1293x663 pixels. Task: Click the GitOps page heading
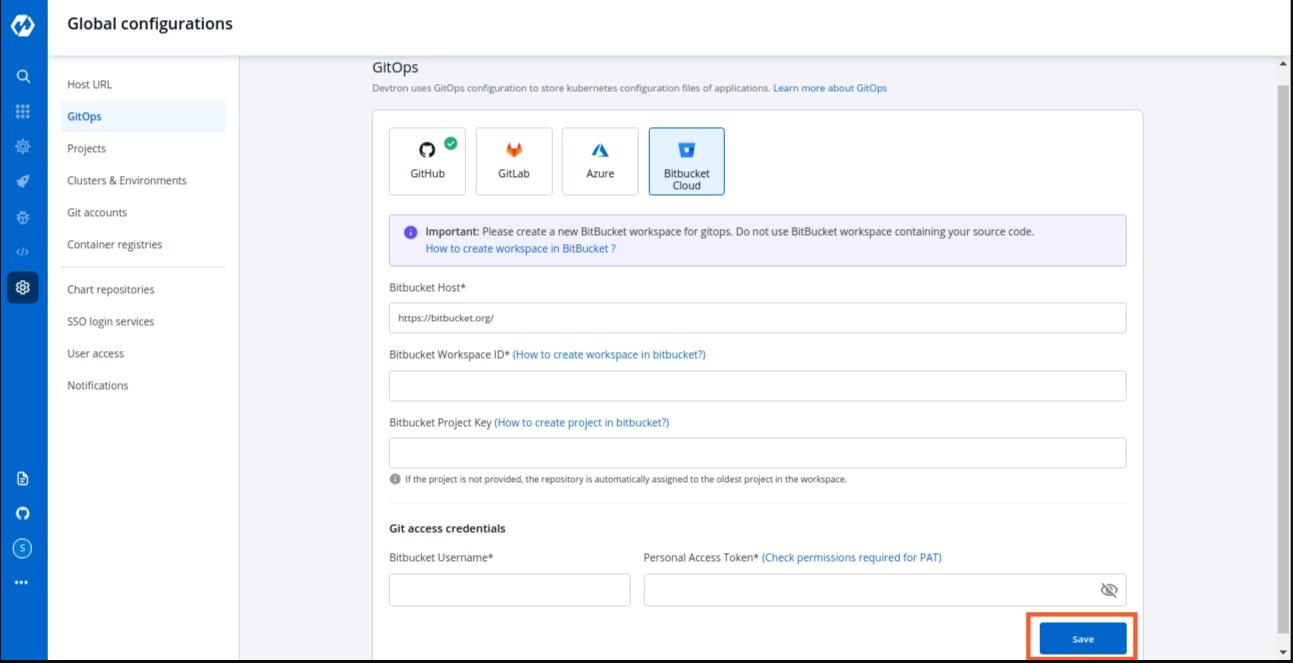(395, 68)
